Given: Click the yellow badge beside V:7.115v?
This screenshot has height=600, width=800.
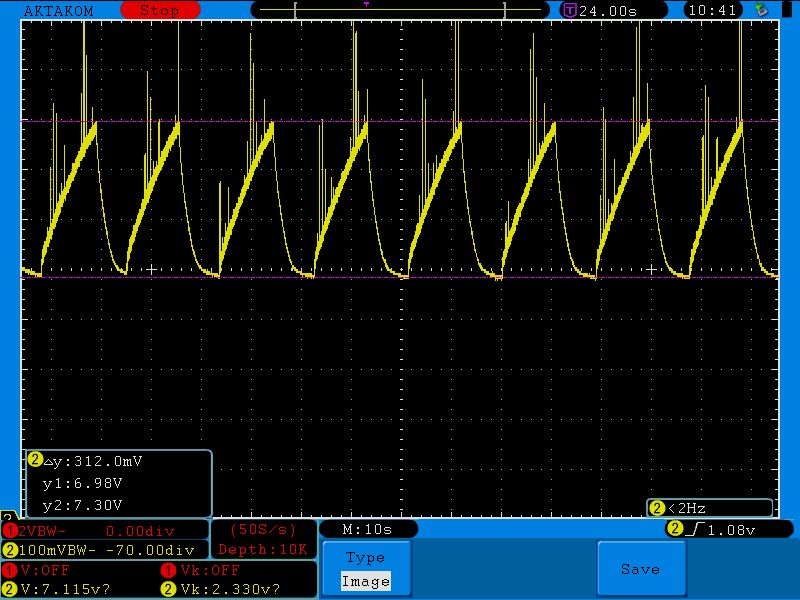Looking at the screenshot, I should click(x=10, y=589).
